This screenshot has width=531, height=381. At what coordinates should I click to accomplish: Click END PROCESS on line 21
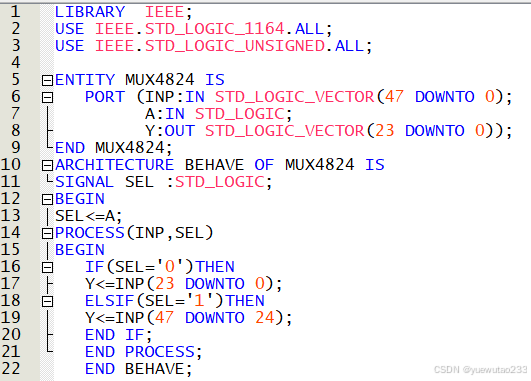pyautogui.click(x=140, y=352)
